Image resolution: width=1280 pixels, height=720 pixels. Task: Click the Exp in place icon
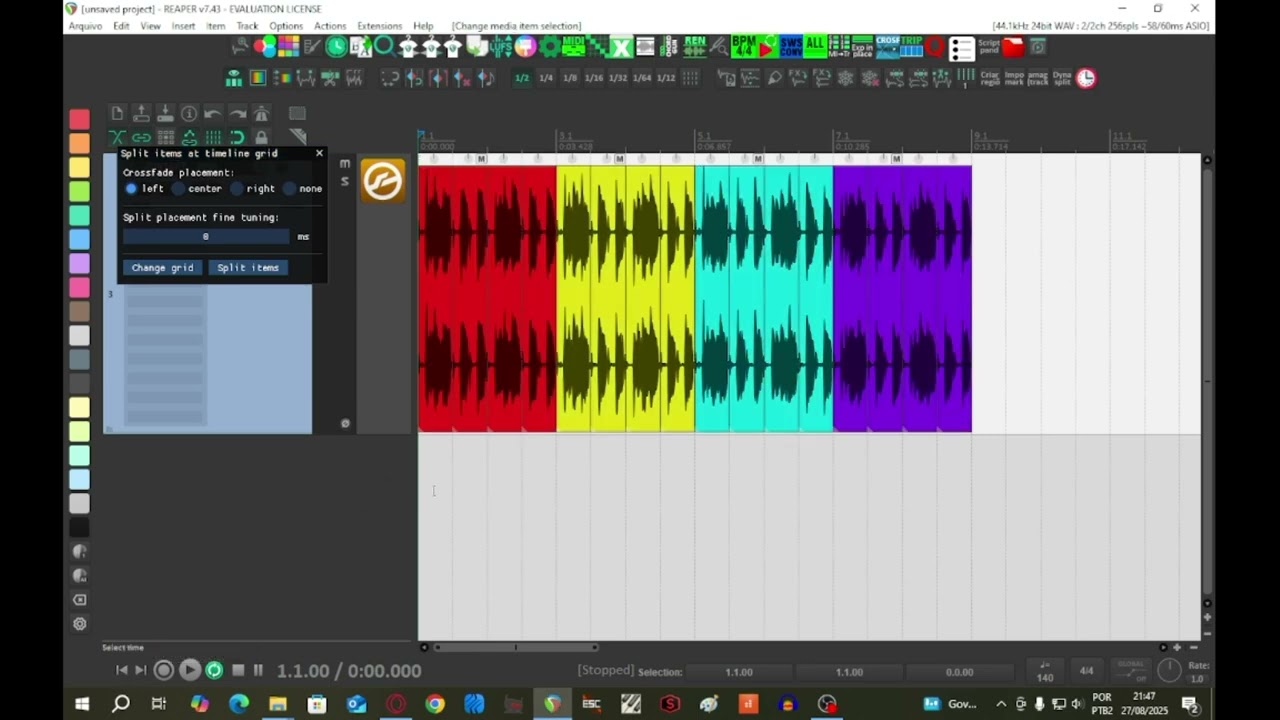[x=863, y=46]
